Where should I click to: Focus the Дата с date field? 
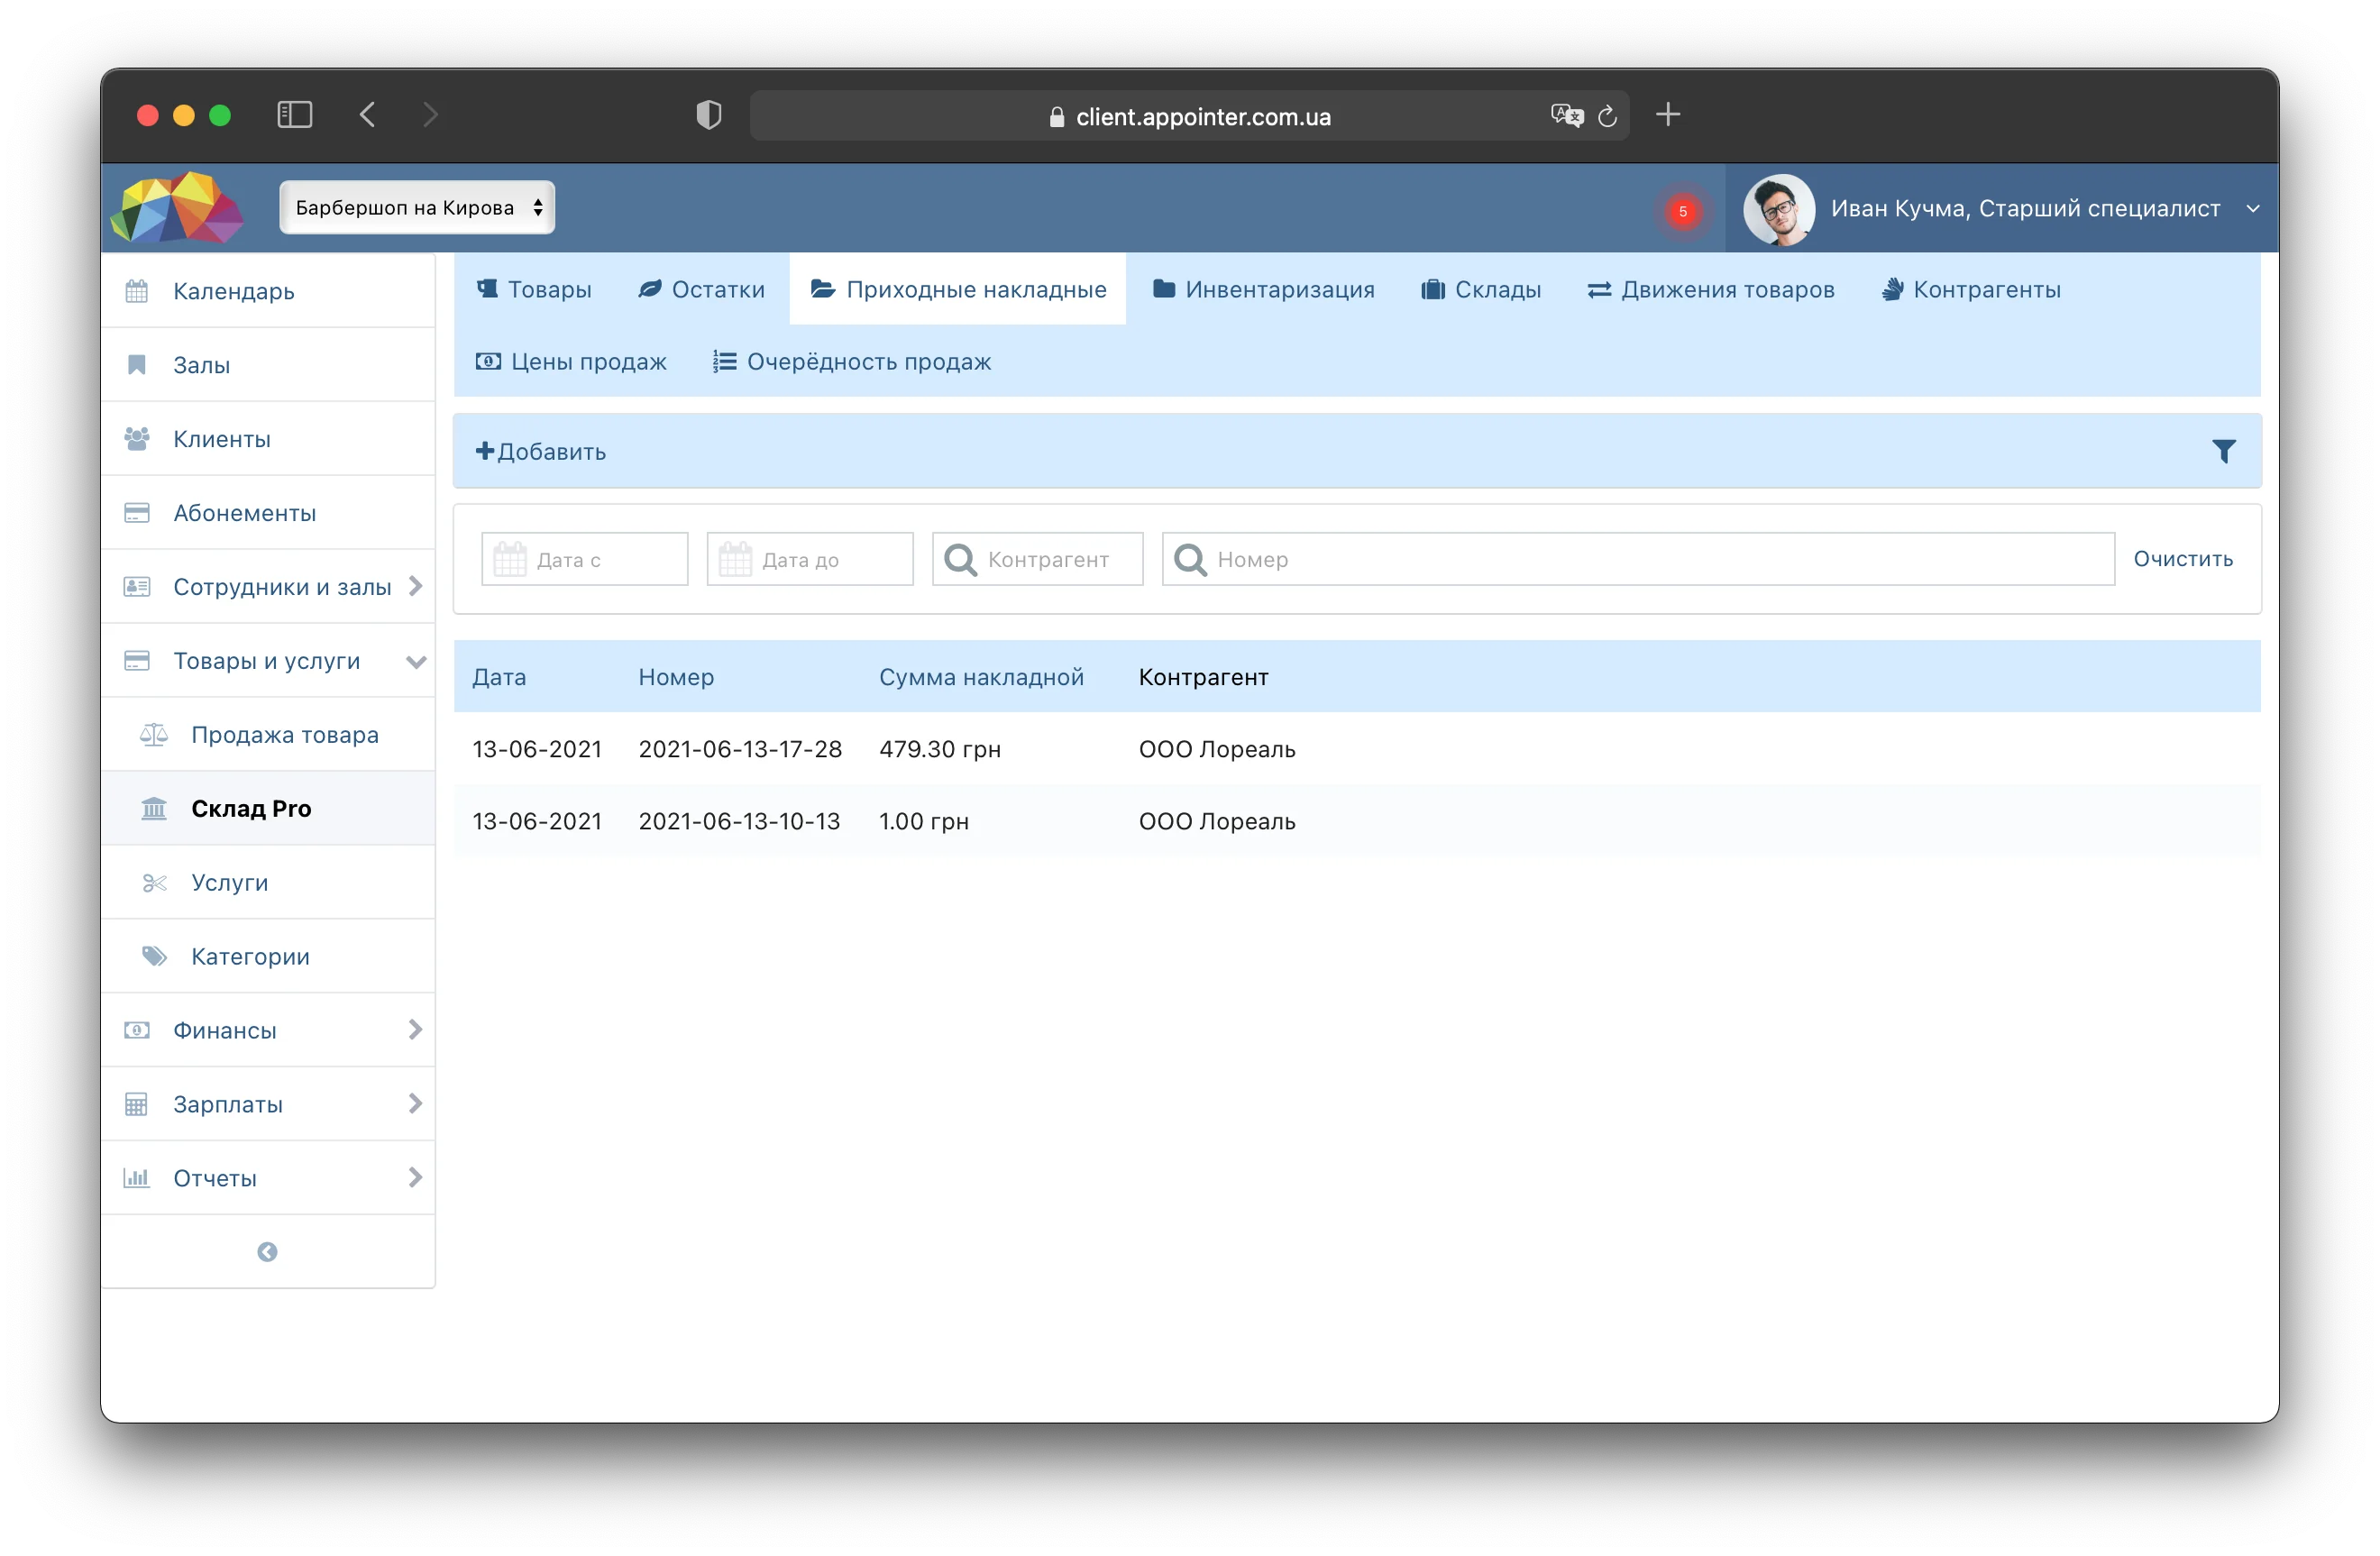click(x=585, y=559)
